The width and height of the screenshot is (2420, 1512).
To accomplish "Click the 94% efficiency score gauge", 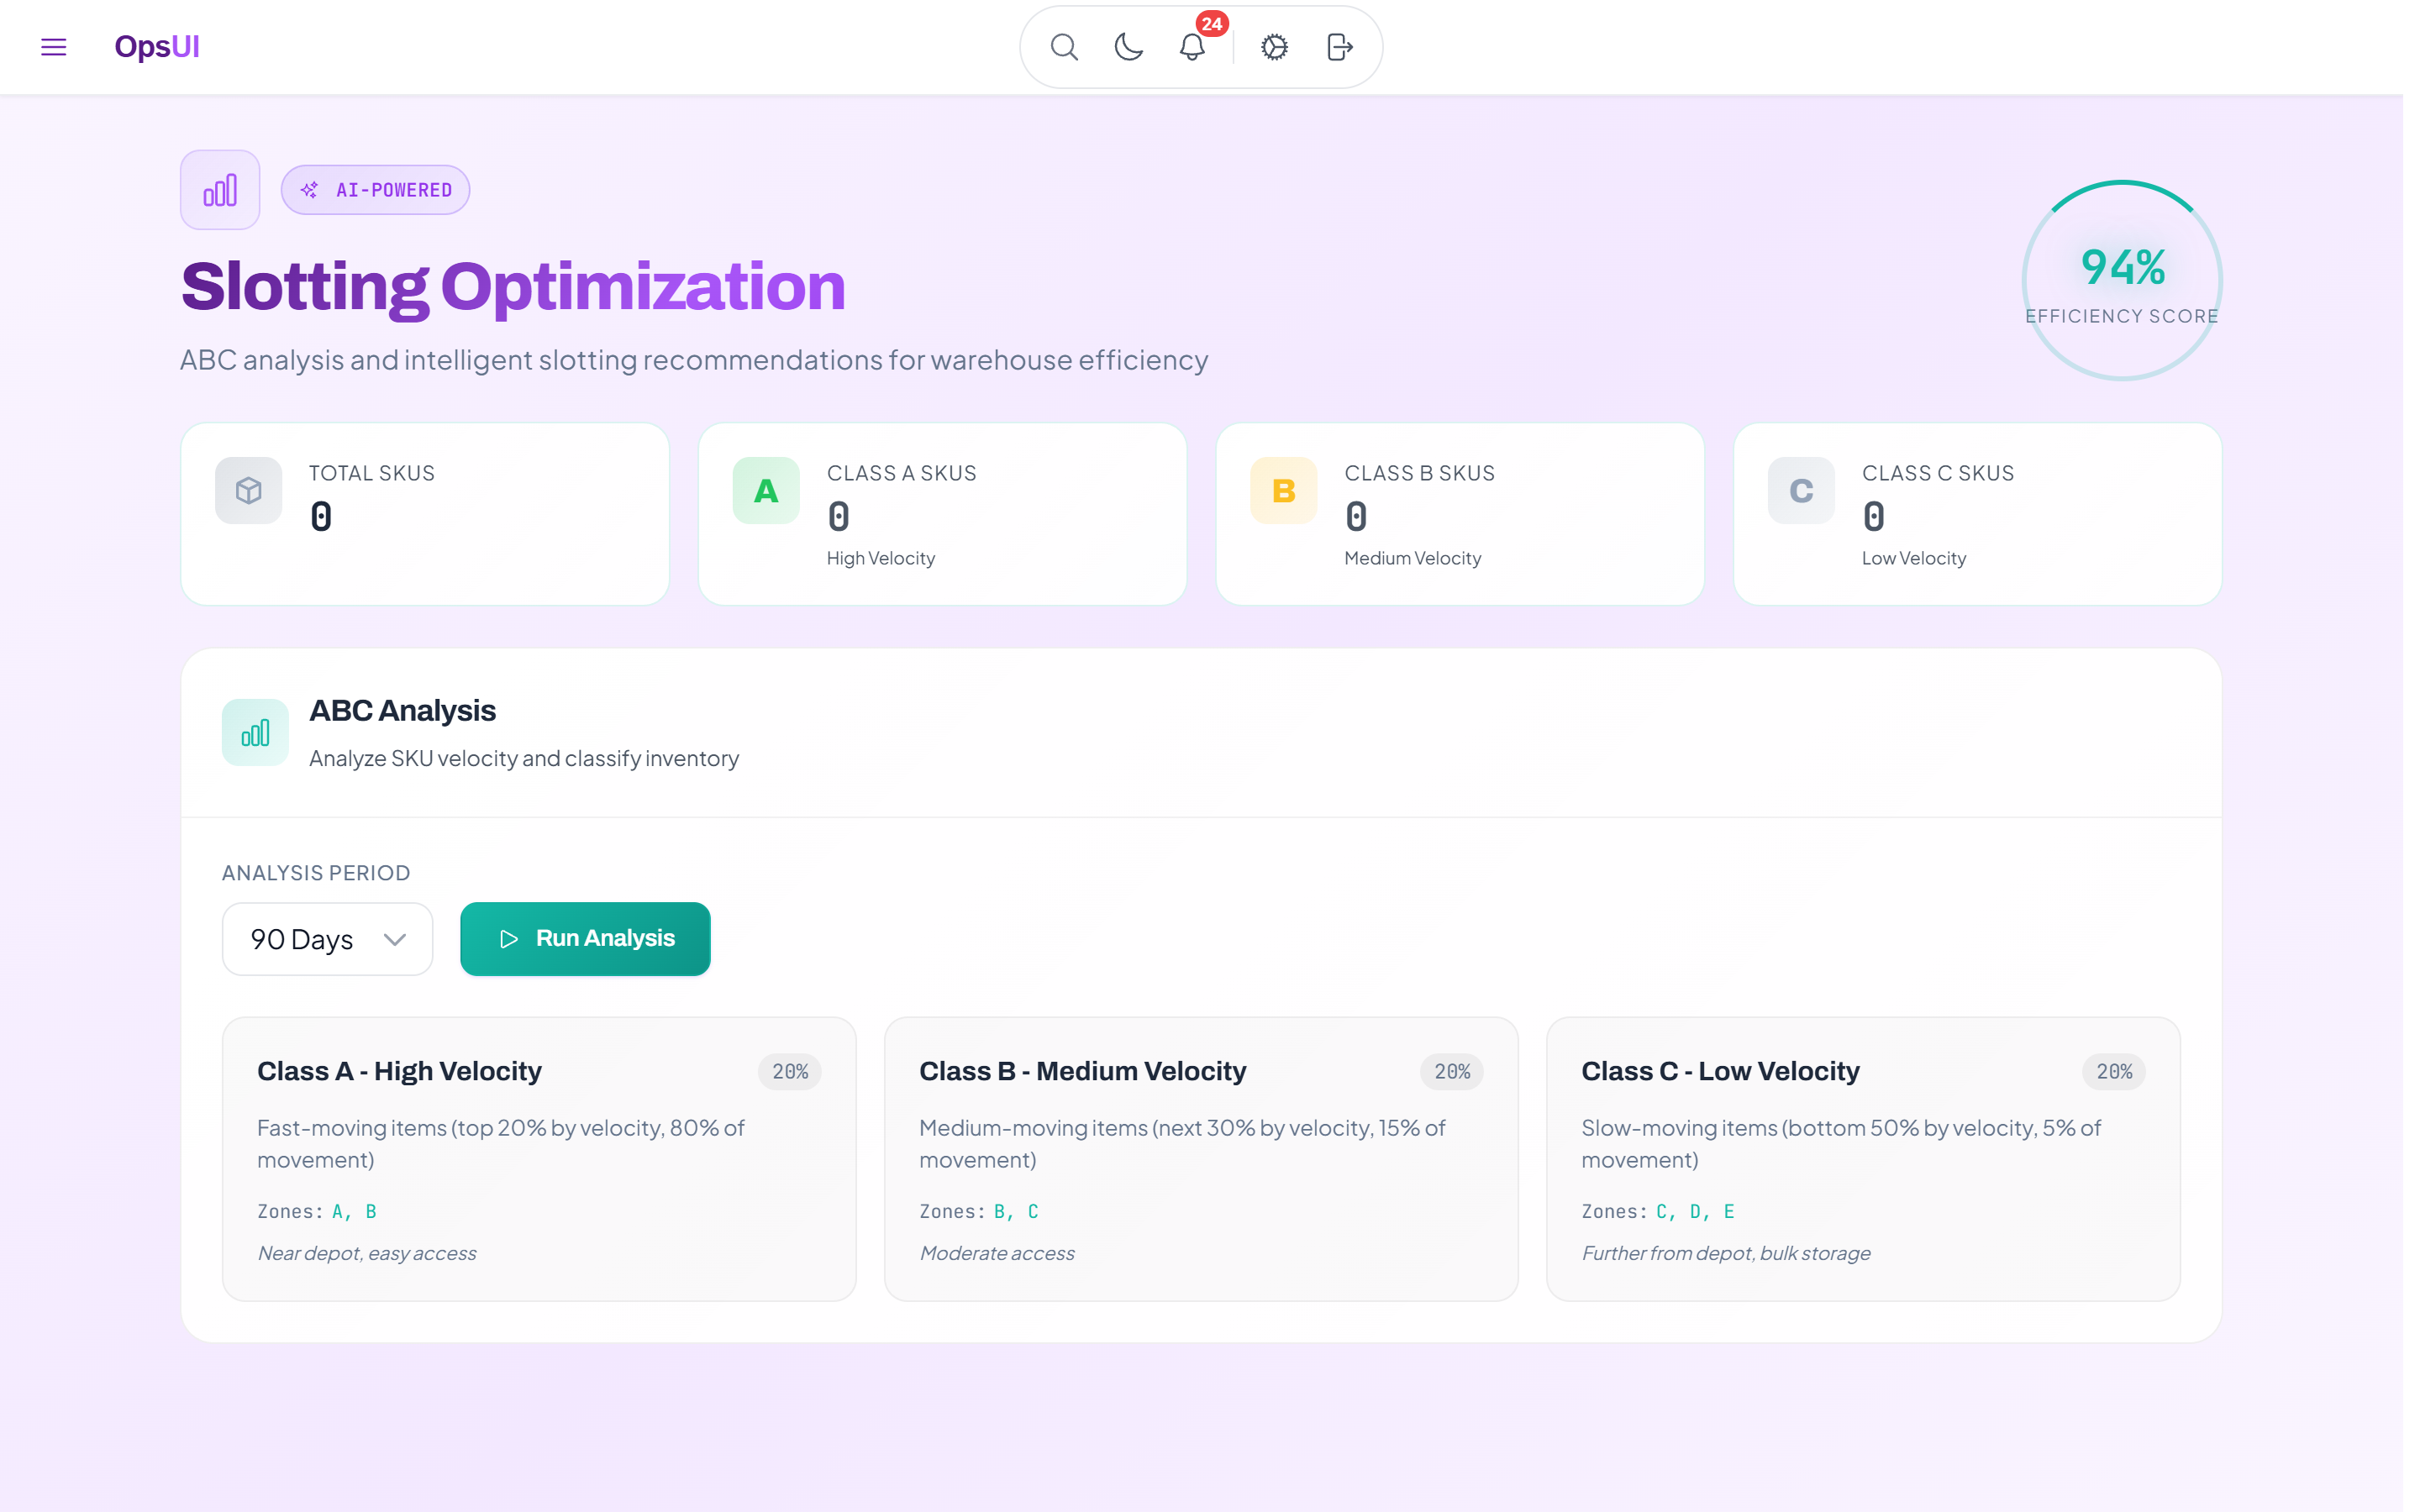I will (x=2122, y=280).
